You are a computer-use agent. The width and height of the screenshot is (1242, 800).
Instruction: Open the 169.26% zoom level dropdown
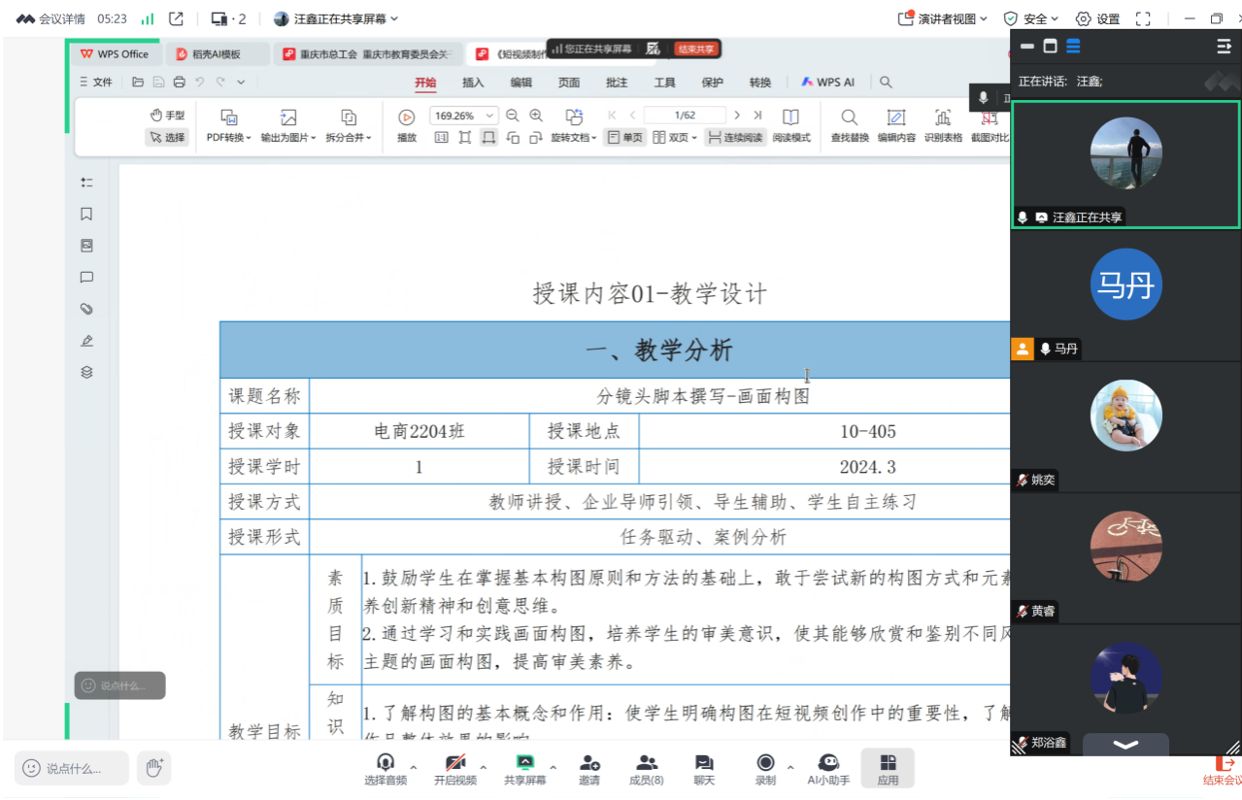click(x=489, y=116)
